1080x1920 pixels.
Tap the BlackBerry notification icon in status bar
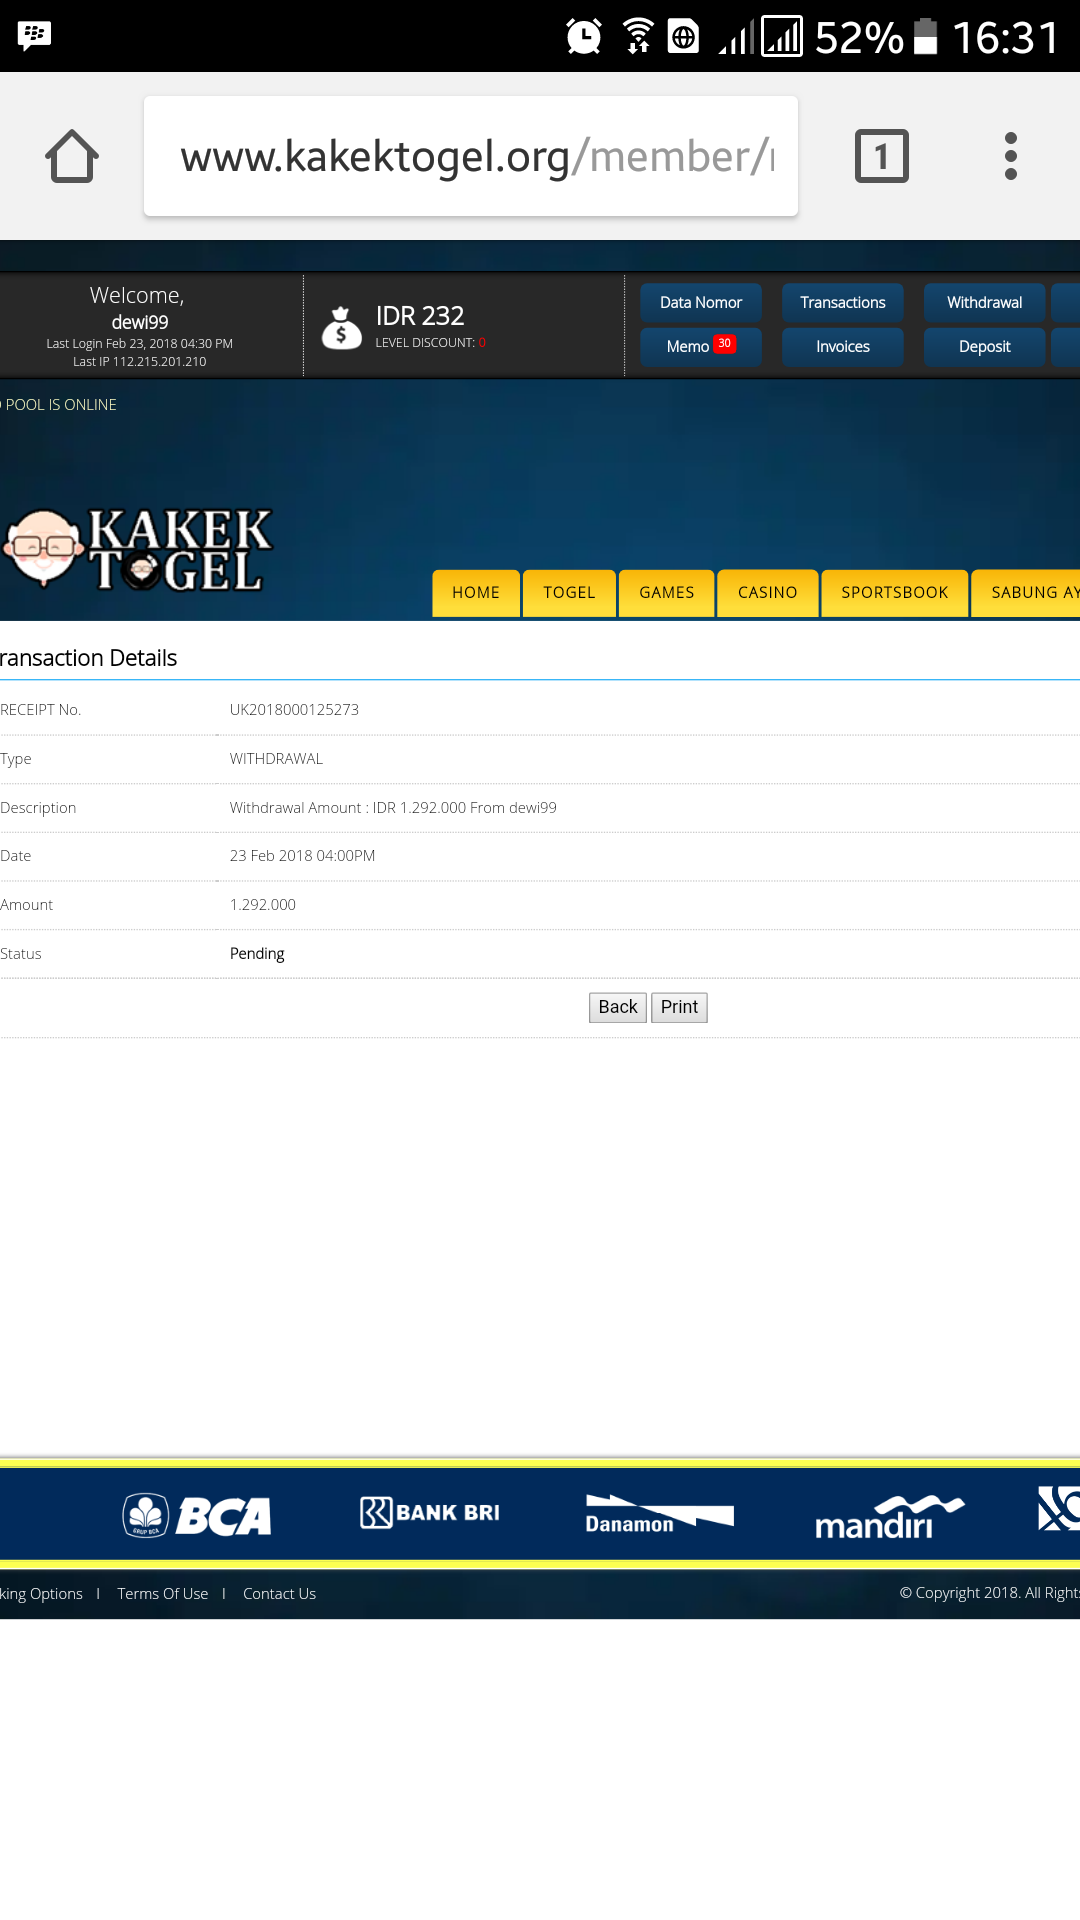point(35,36)
